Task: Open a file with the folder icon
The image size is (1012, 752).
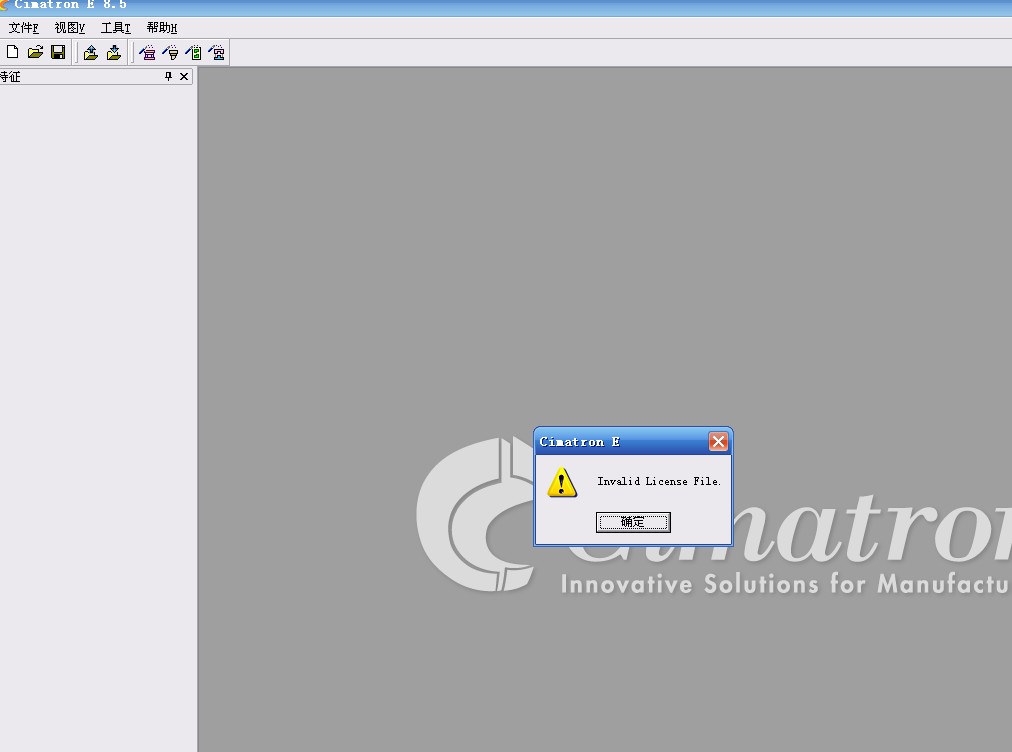Action: [x=35, y=52]
